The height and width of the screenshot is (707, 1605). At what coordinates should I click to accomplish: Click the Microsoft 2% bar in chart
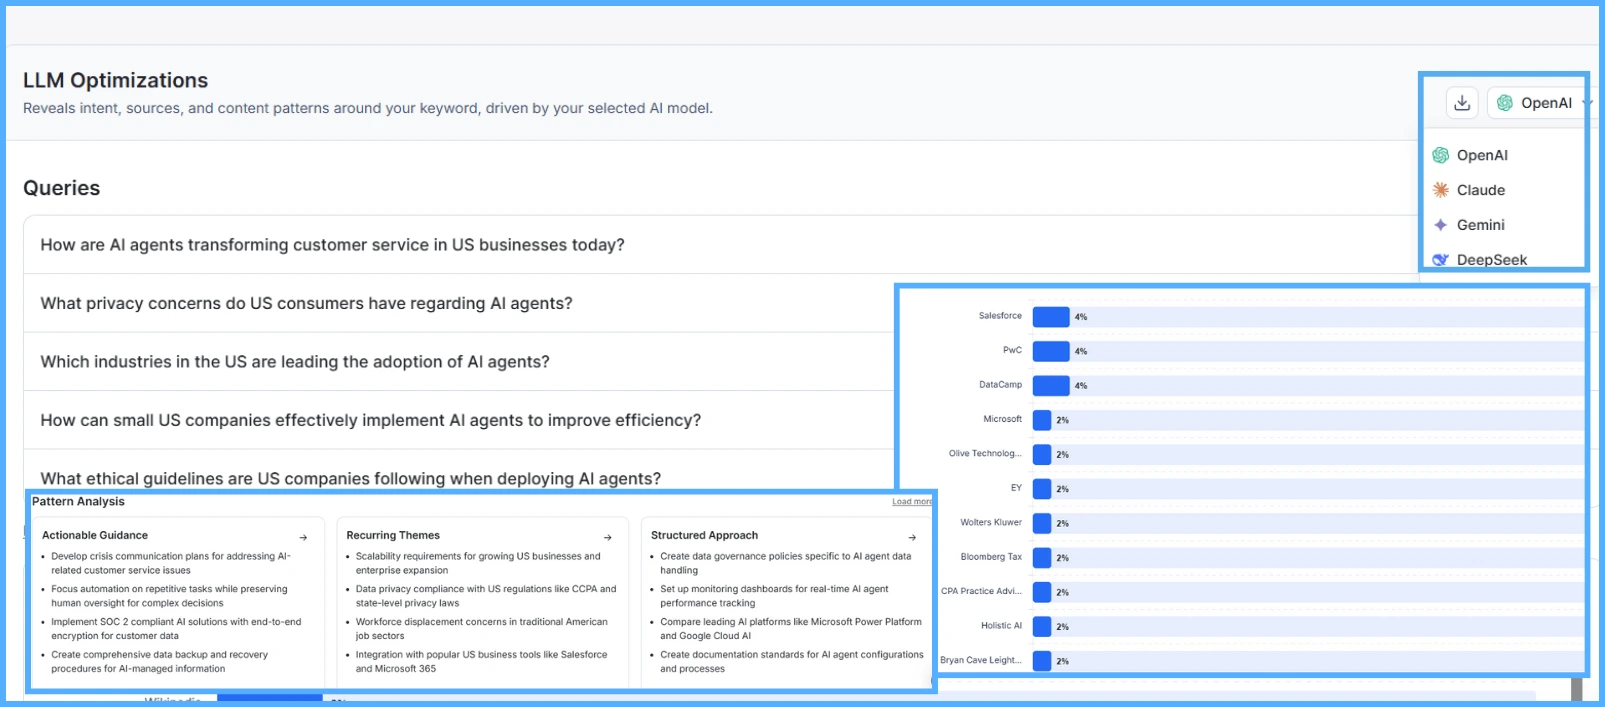click(1042, 420)
